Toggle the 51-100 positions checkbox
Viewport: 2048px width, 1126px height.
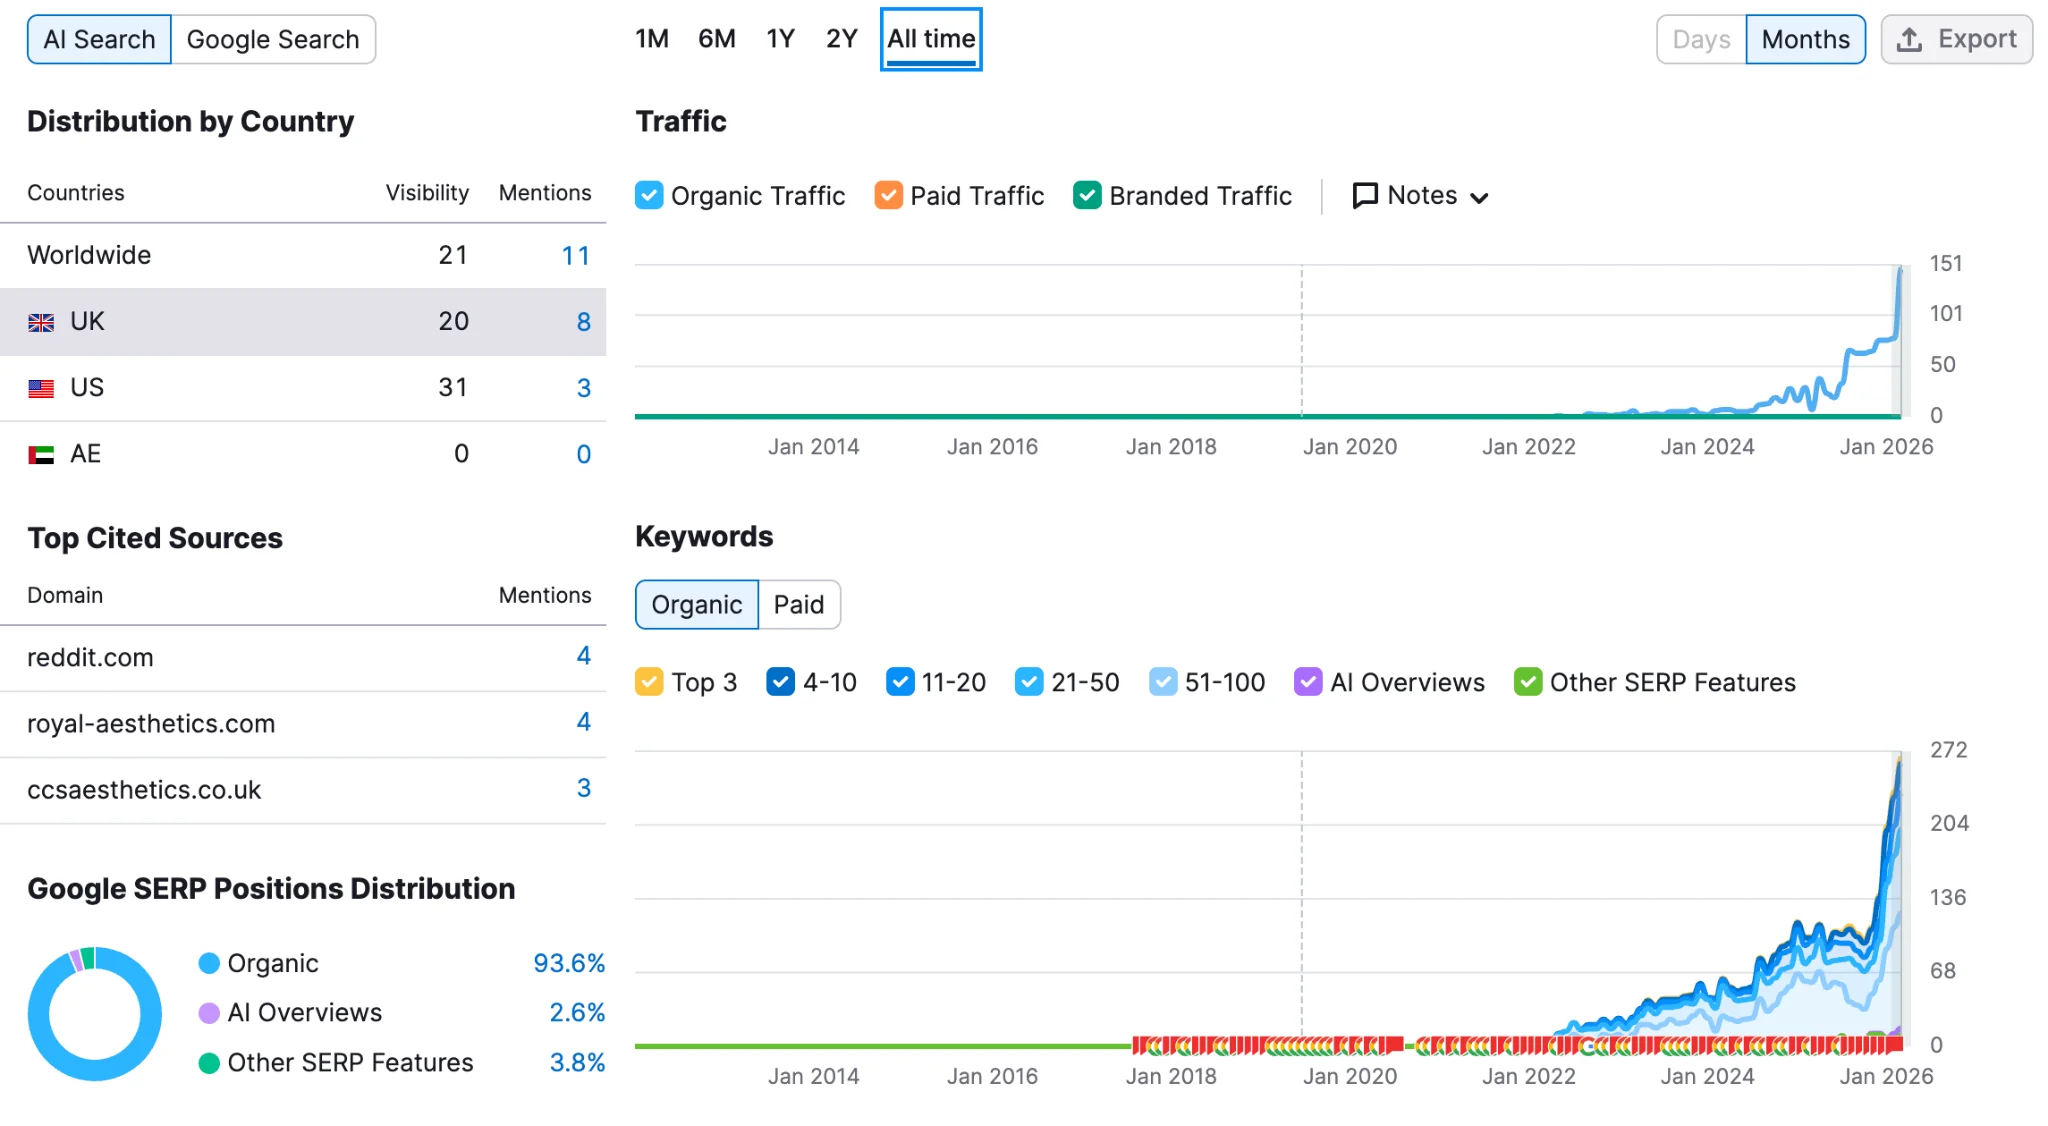tap(1163, 682)
